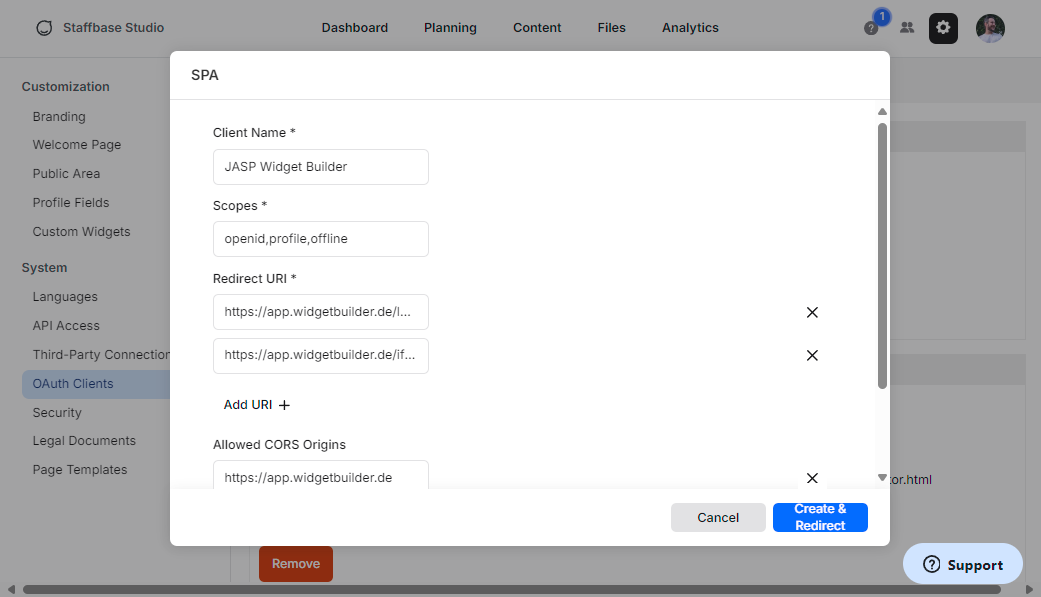Open your profile avatar menu
Viewport: 1041px width, 597px height.
tap(990, 28)
